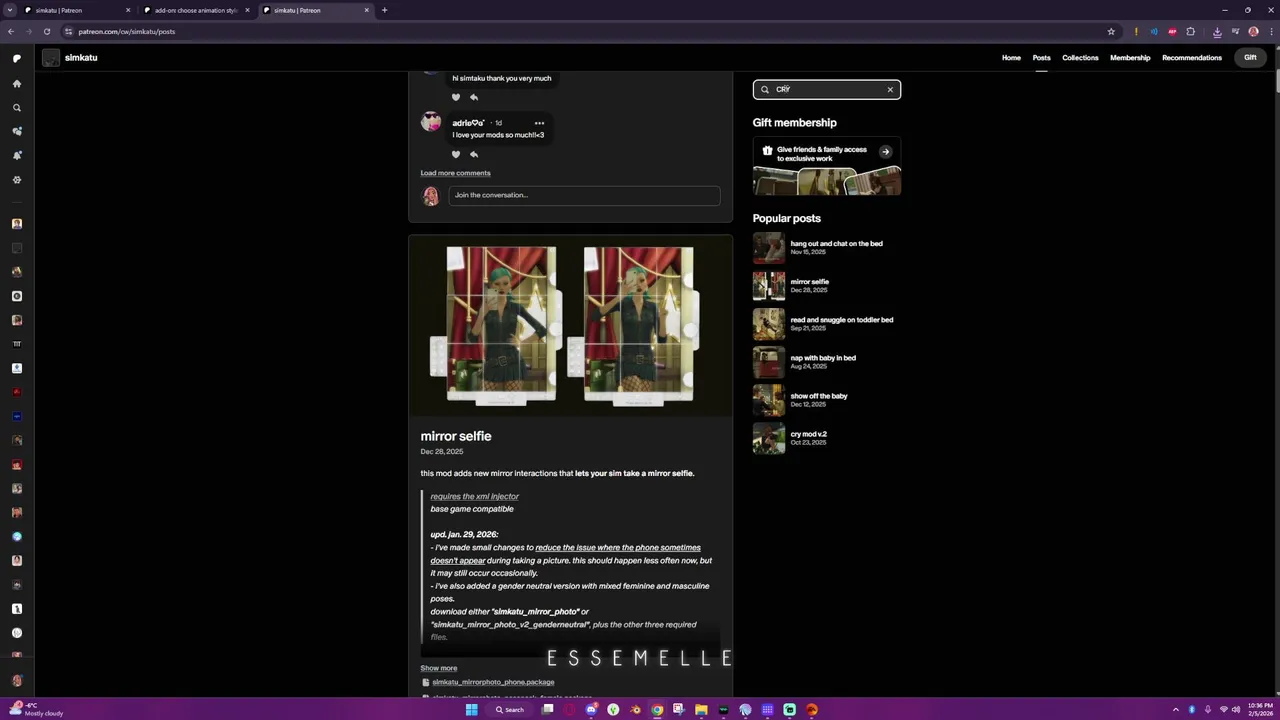Open the Membership nav item
This screenshot has height=720, width=1280.
tap(1130, 58)
